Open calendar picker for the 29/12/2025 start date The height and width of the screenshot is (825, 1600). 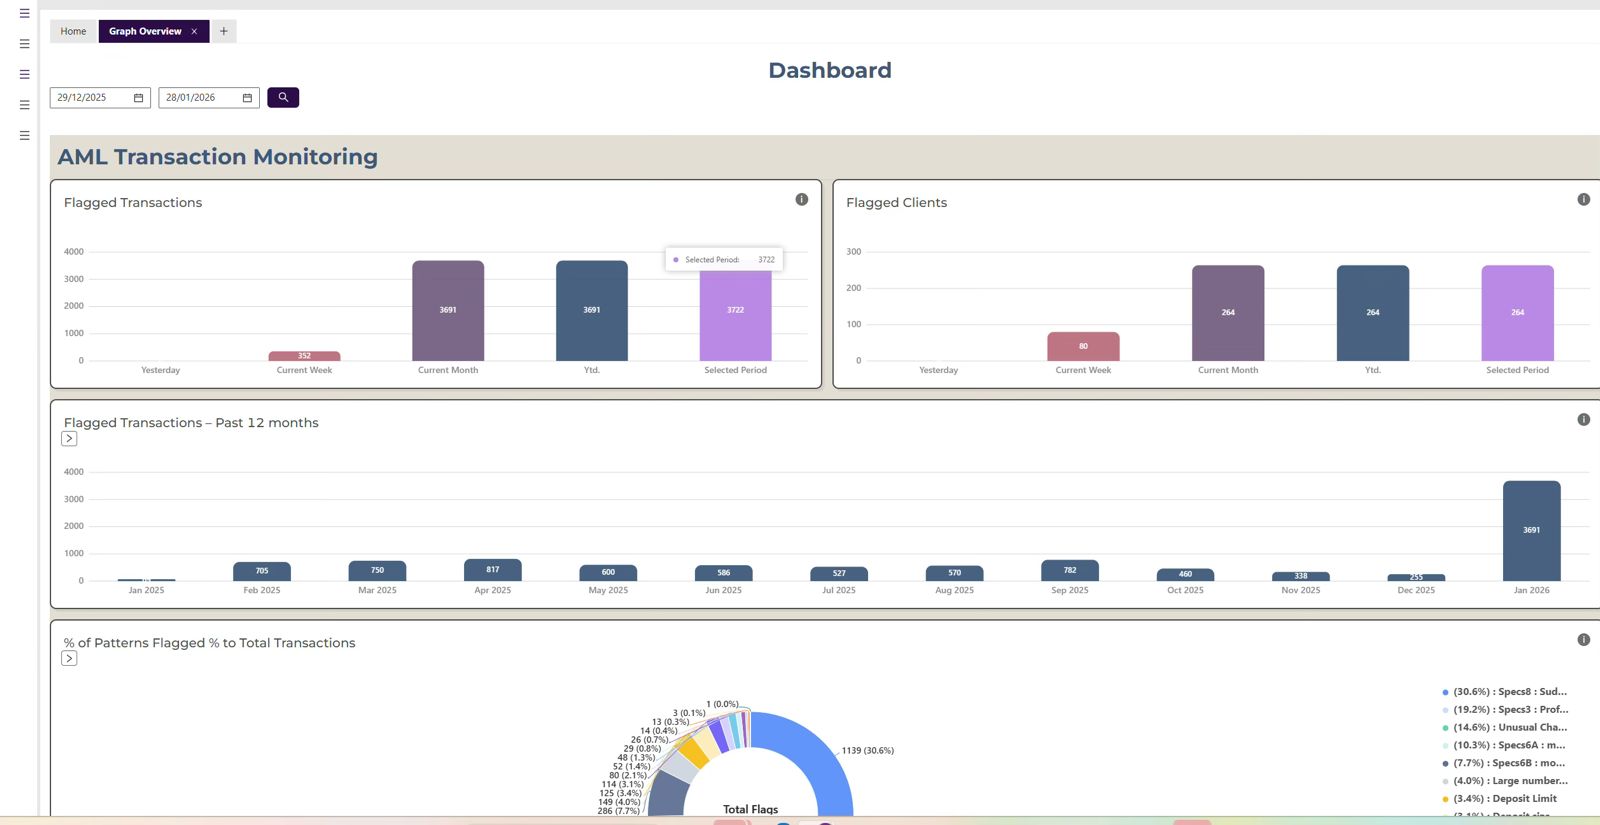pyautogui.click(x=138, y=98)
